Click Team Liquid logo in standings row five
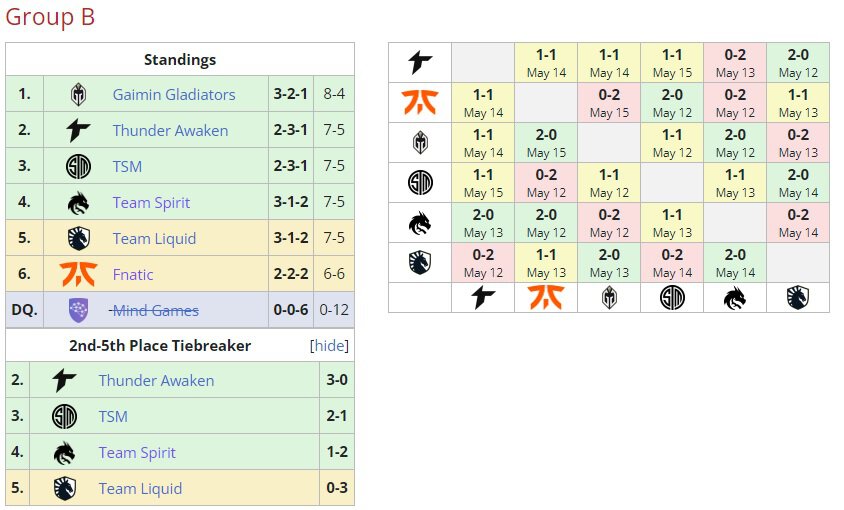The width and height of the screenshot is (844, 510). (79, 239)
